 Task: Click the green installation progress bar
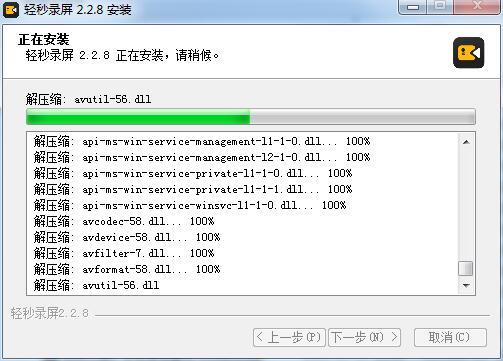click(x=251, y=116)
